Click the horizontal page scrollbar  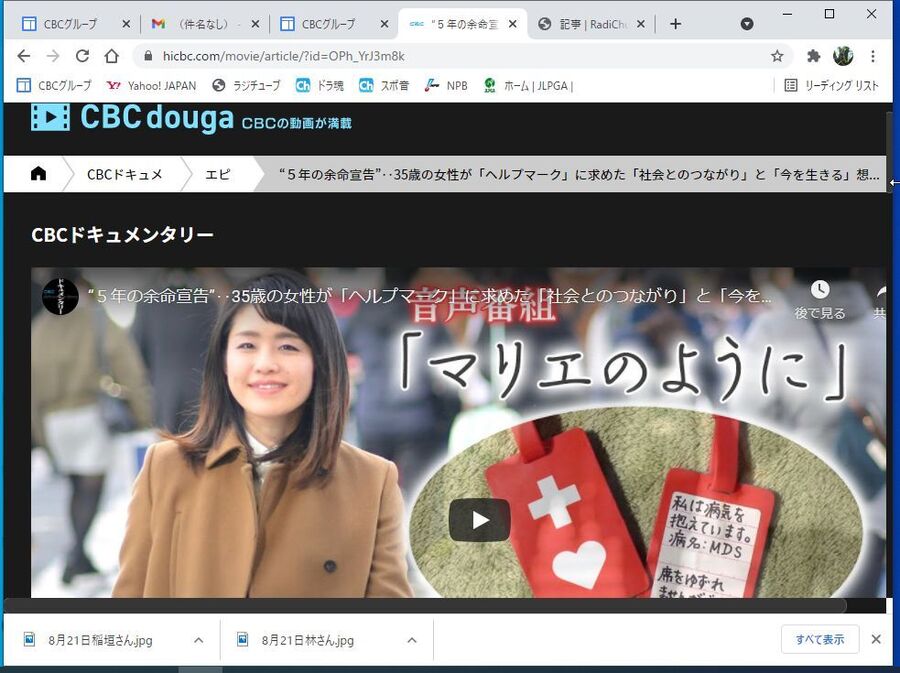click(425, 605)
